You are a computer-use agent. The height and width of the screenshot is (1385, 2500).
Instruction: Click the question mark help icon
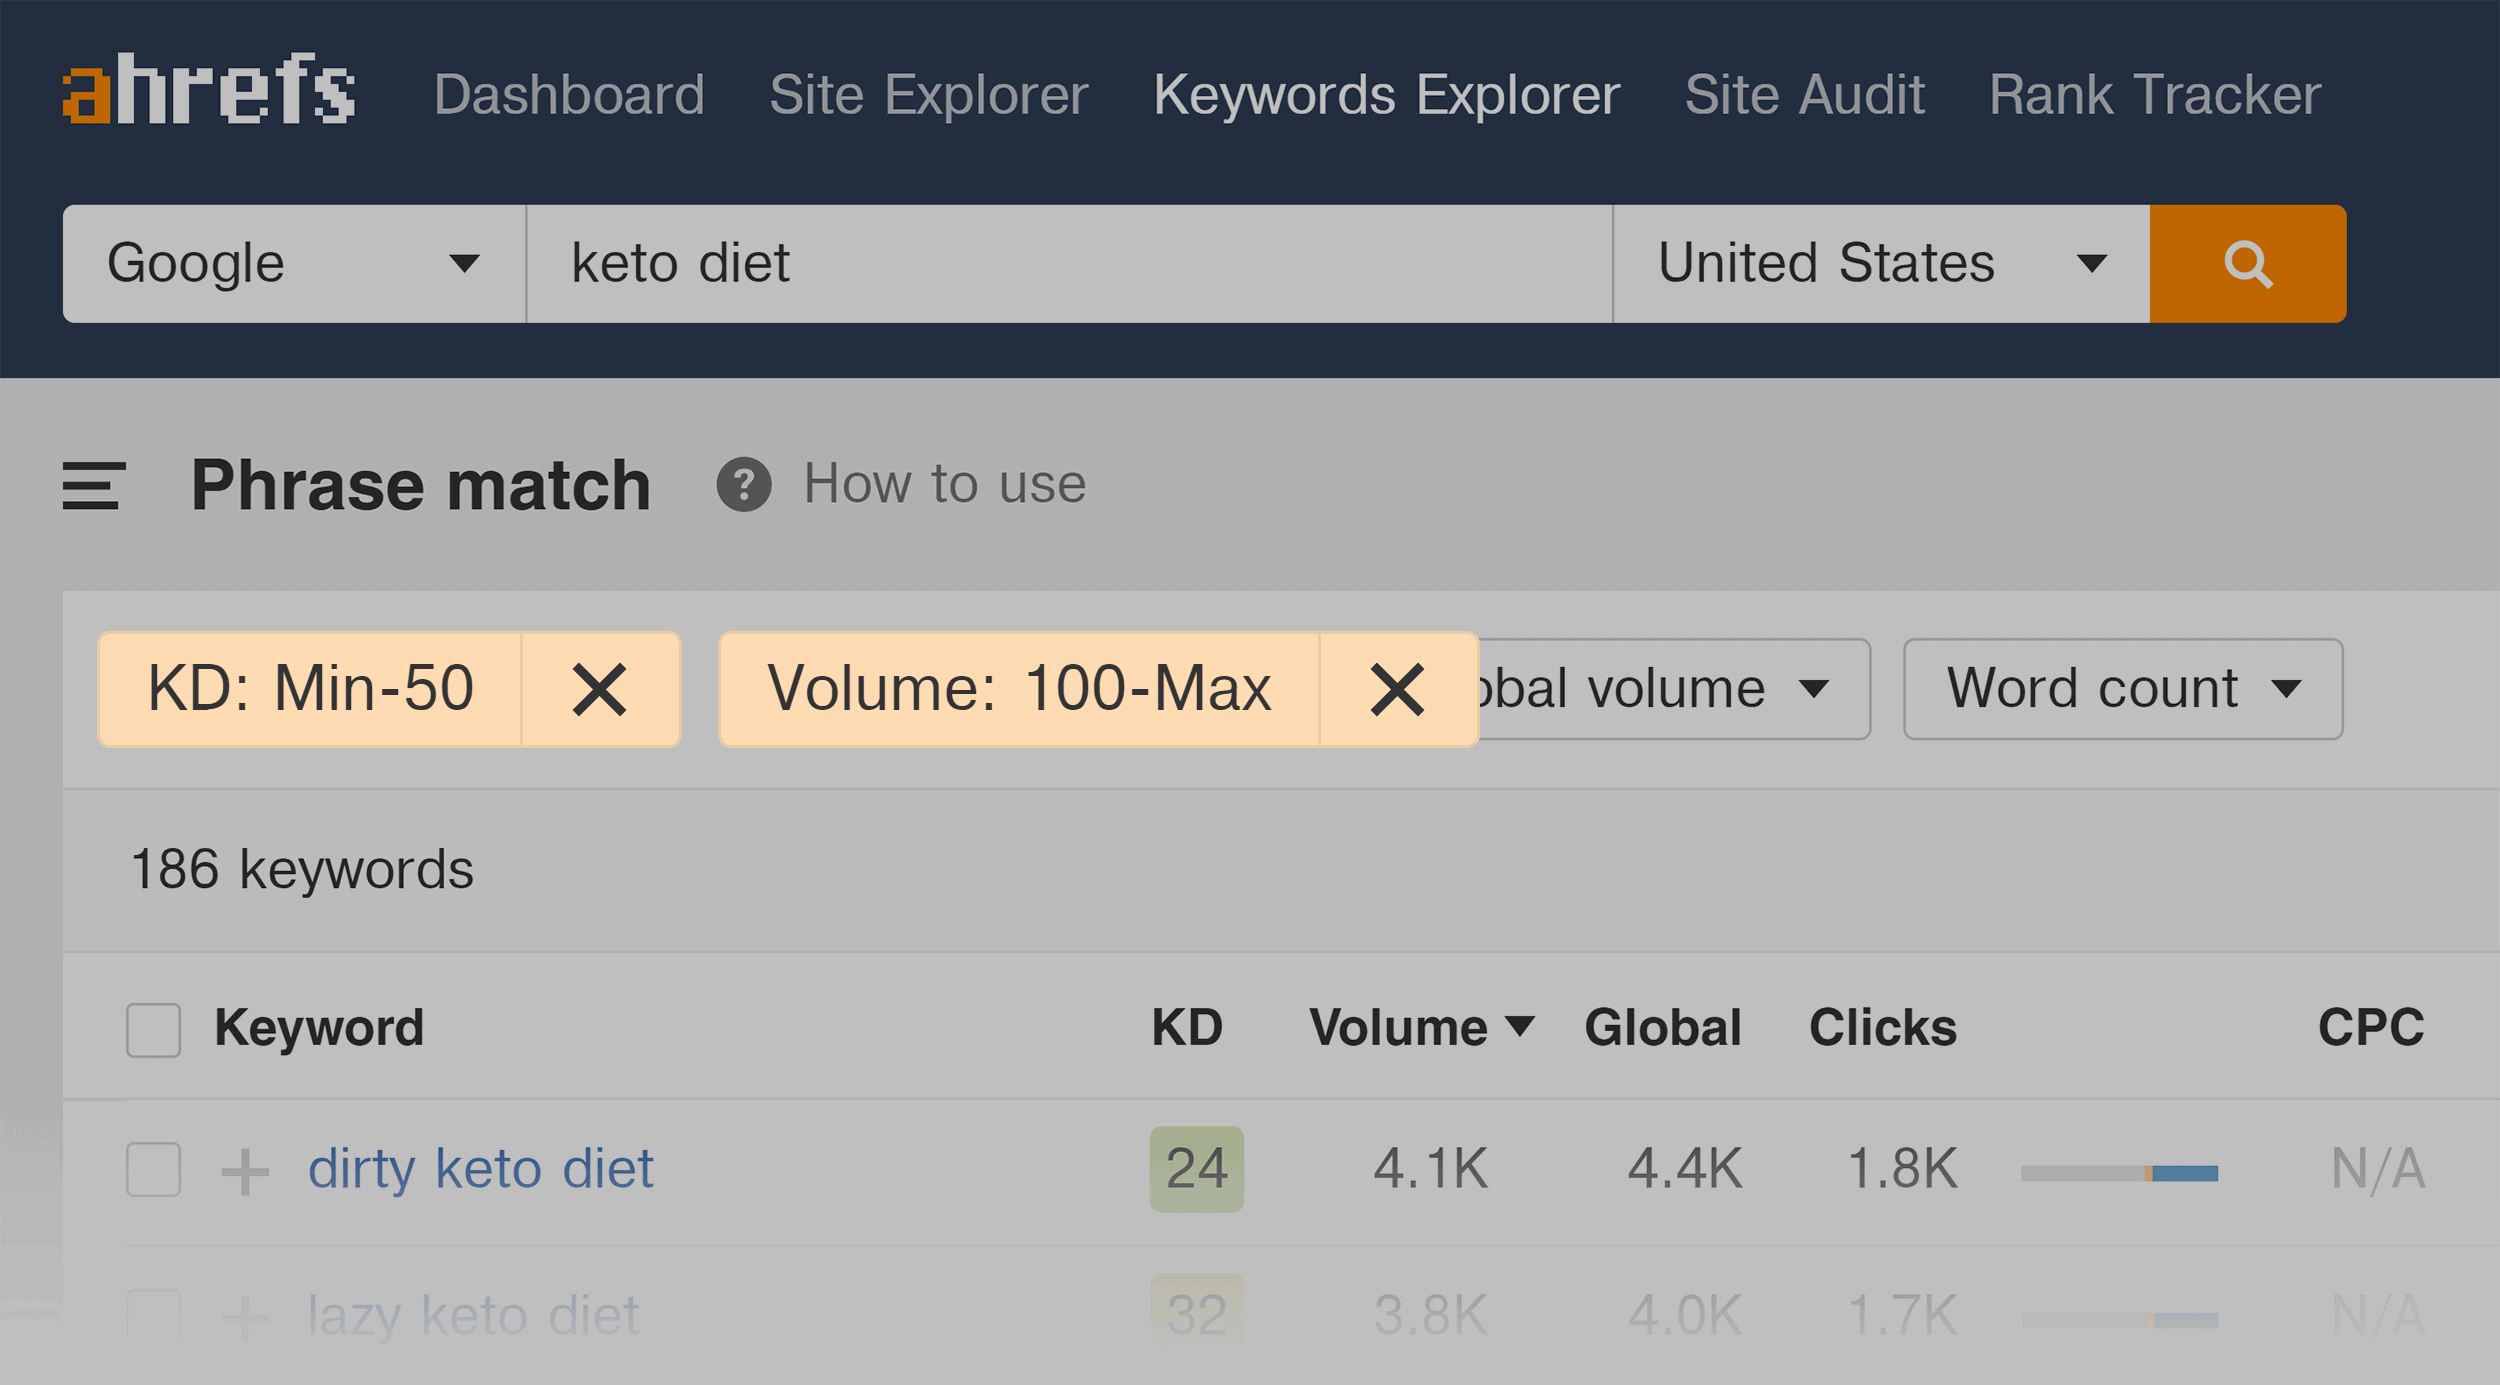click(744, 485)
